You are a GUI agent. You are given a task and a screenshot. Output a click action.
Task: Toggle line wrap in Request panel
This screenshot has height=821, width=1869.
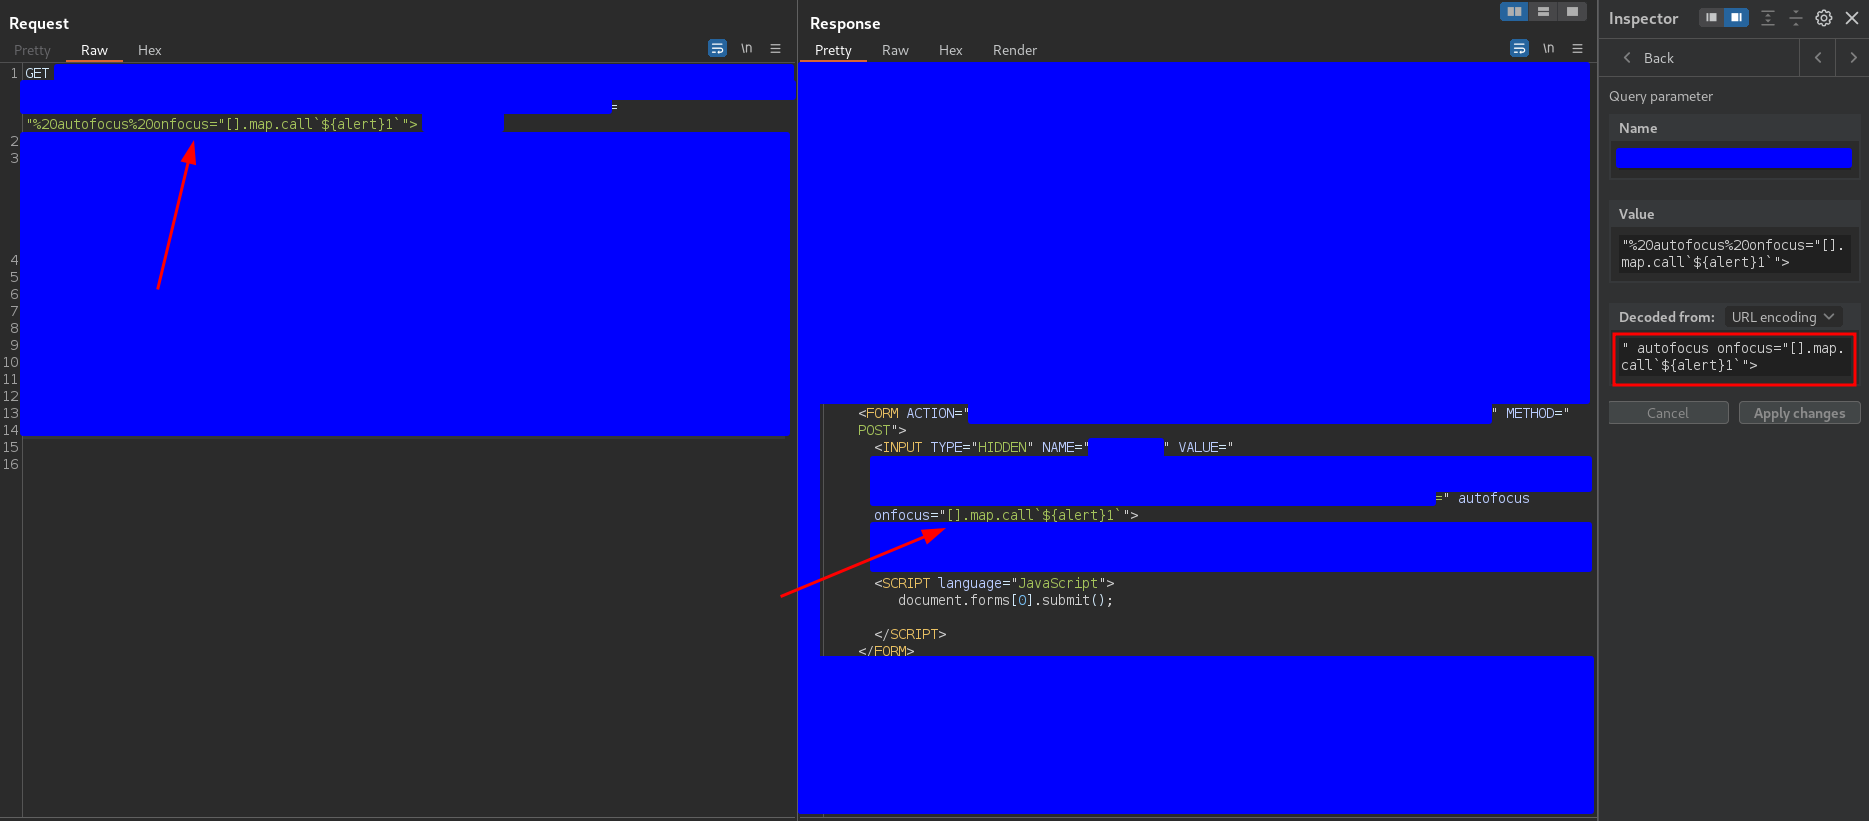[717, 48]
